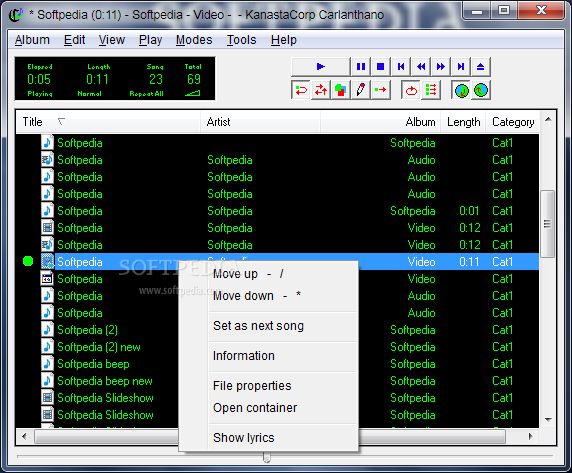The image size is (572, 473).
Task: Click the file icon of Softpedia (2) new
Action: point(47,347)
